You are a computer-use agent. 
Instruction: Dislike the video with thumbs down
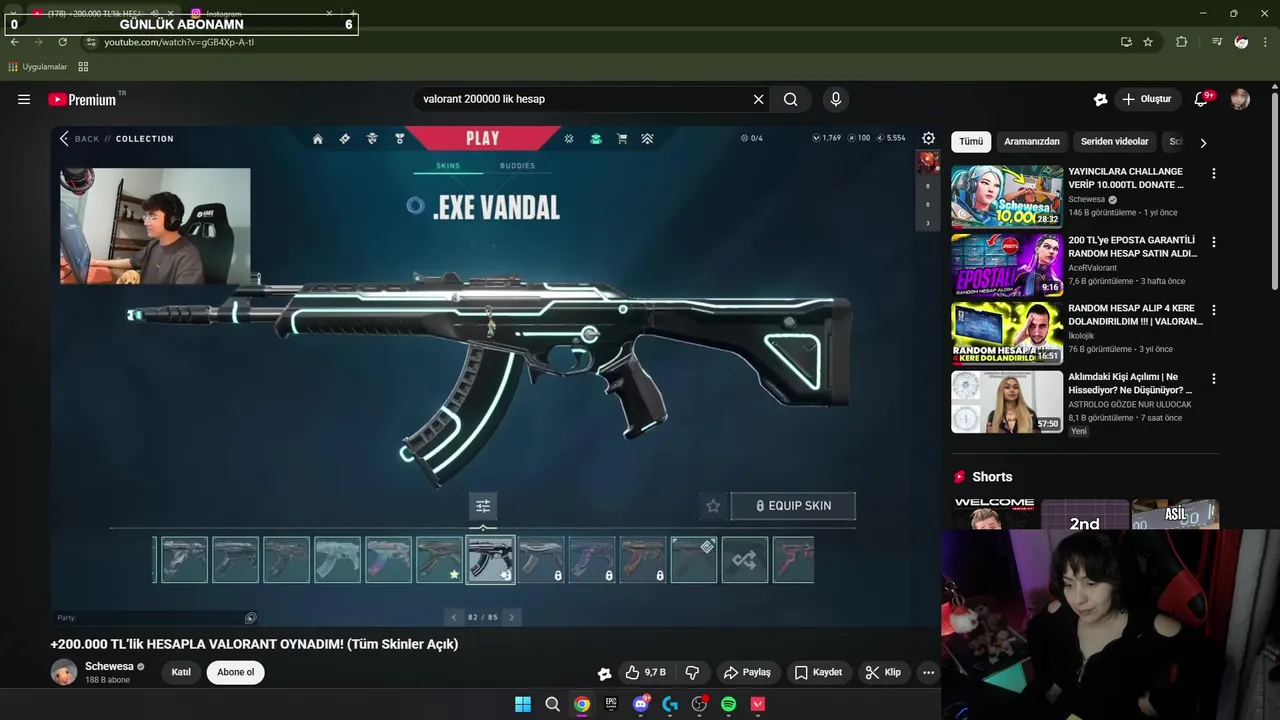(692, 672)
